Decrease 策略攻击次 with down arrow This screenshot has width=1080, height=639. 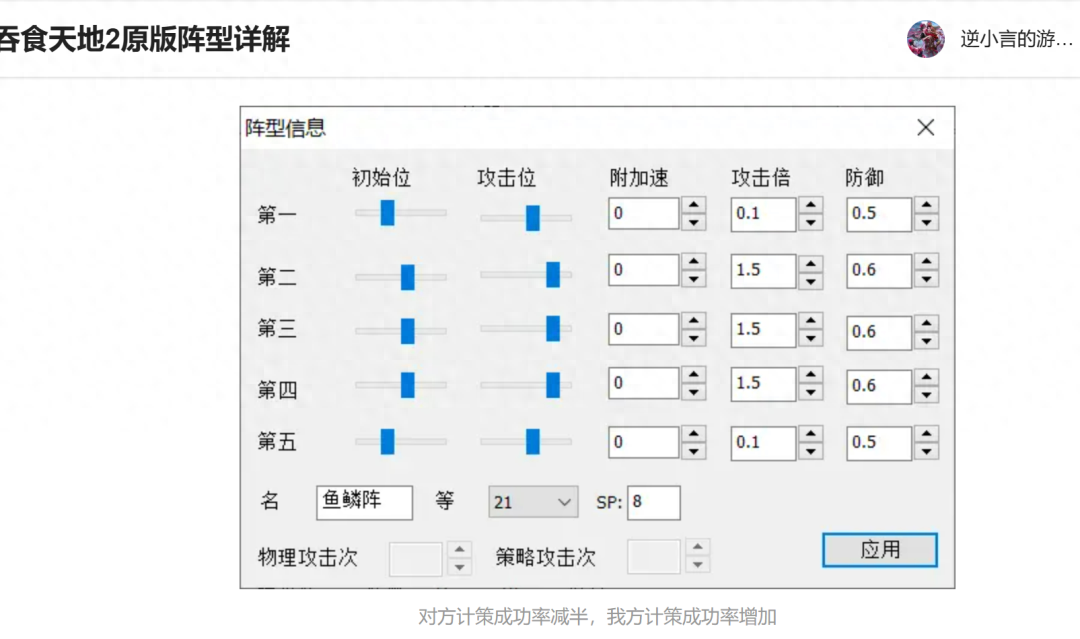[x=698, y=564]
